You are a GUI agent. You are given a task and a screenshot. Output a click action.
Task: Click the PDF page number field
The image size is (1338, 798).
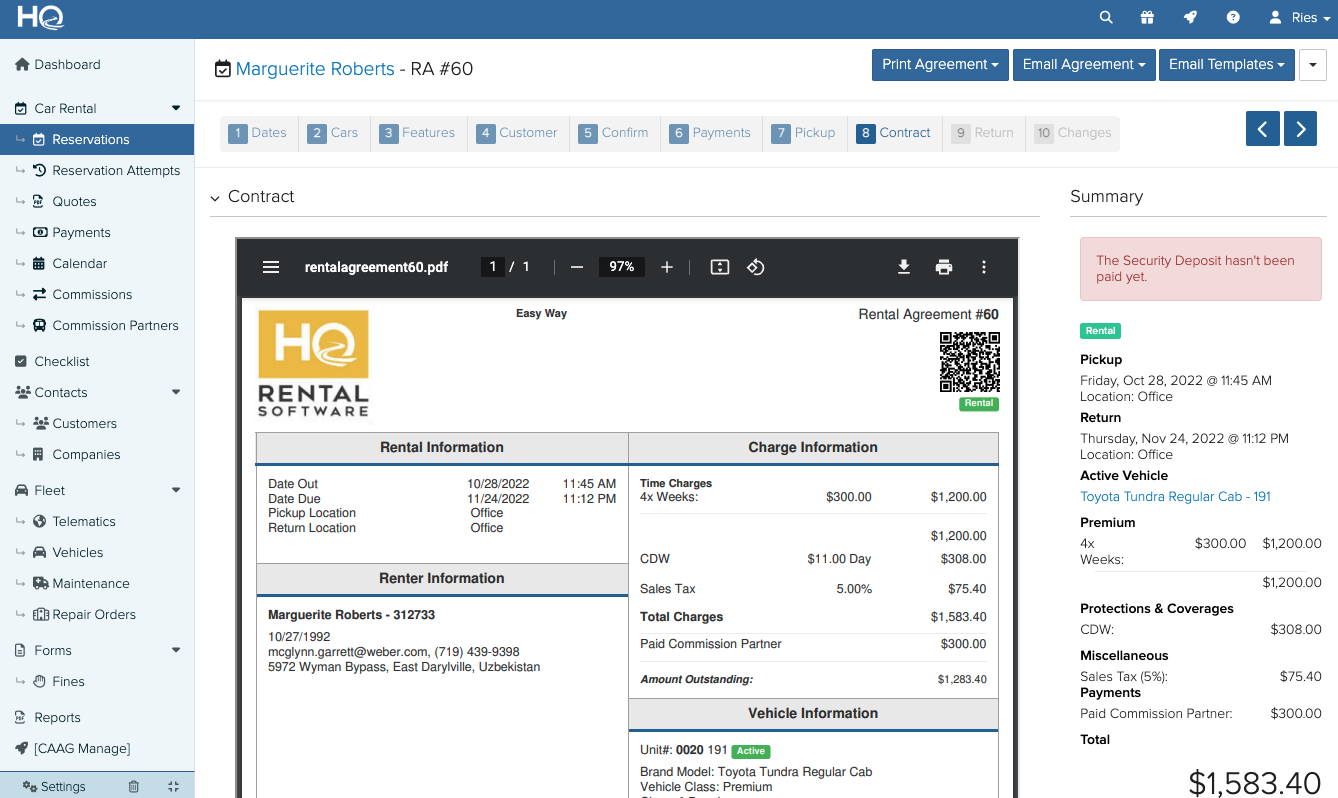(492, 267)
